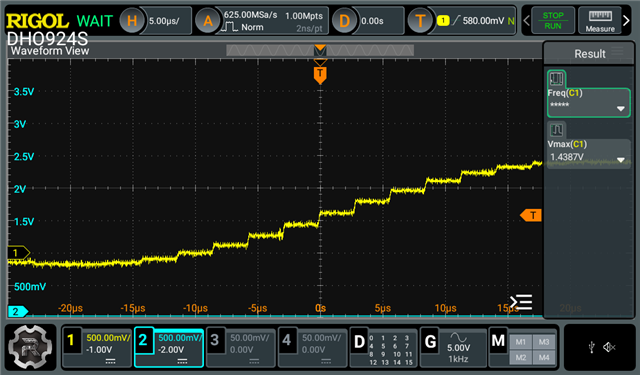Open the 625.00MSa/s sample rate readout

click(251, 15)
